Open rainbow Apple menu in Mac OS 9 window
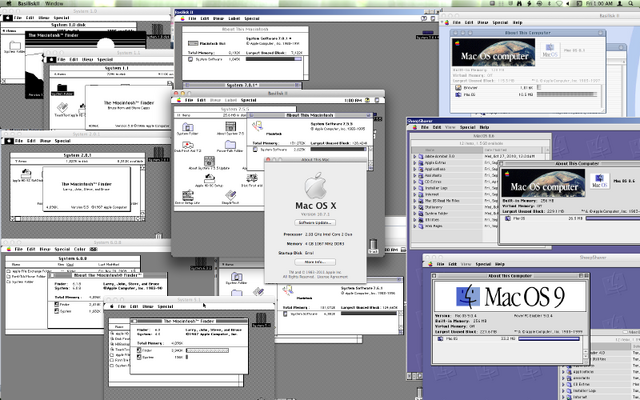 [x=431, y=264]
